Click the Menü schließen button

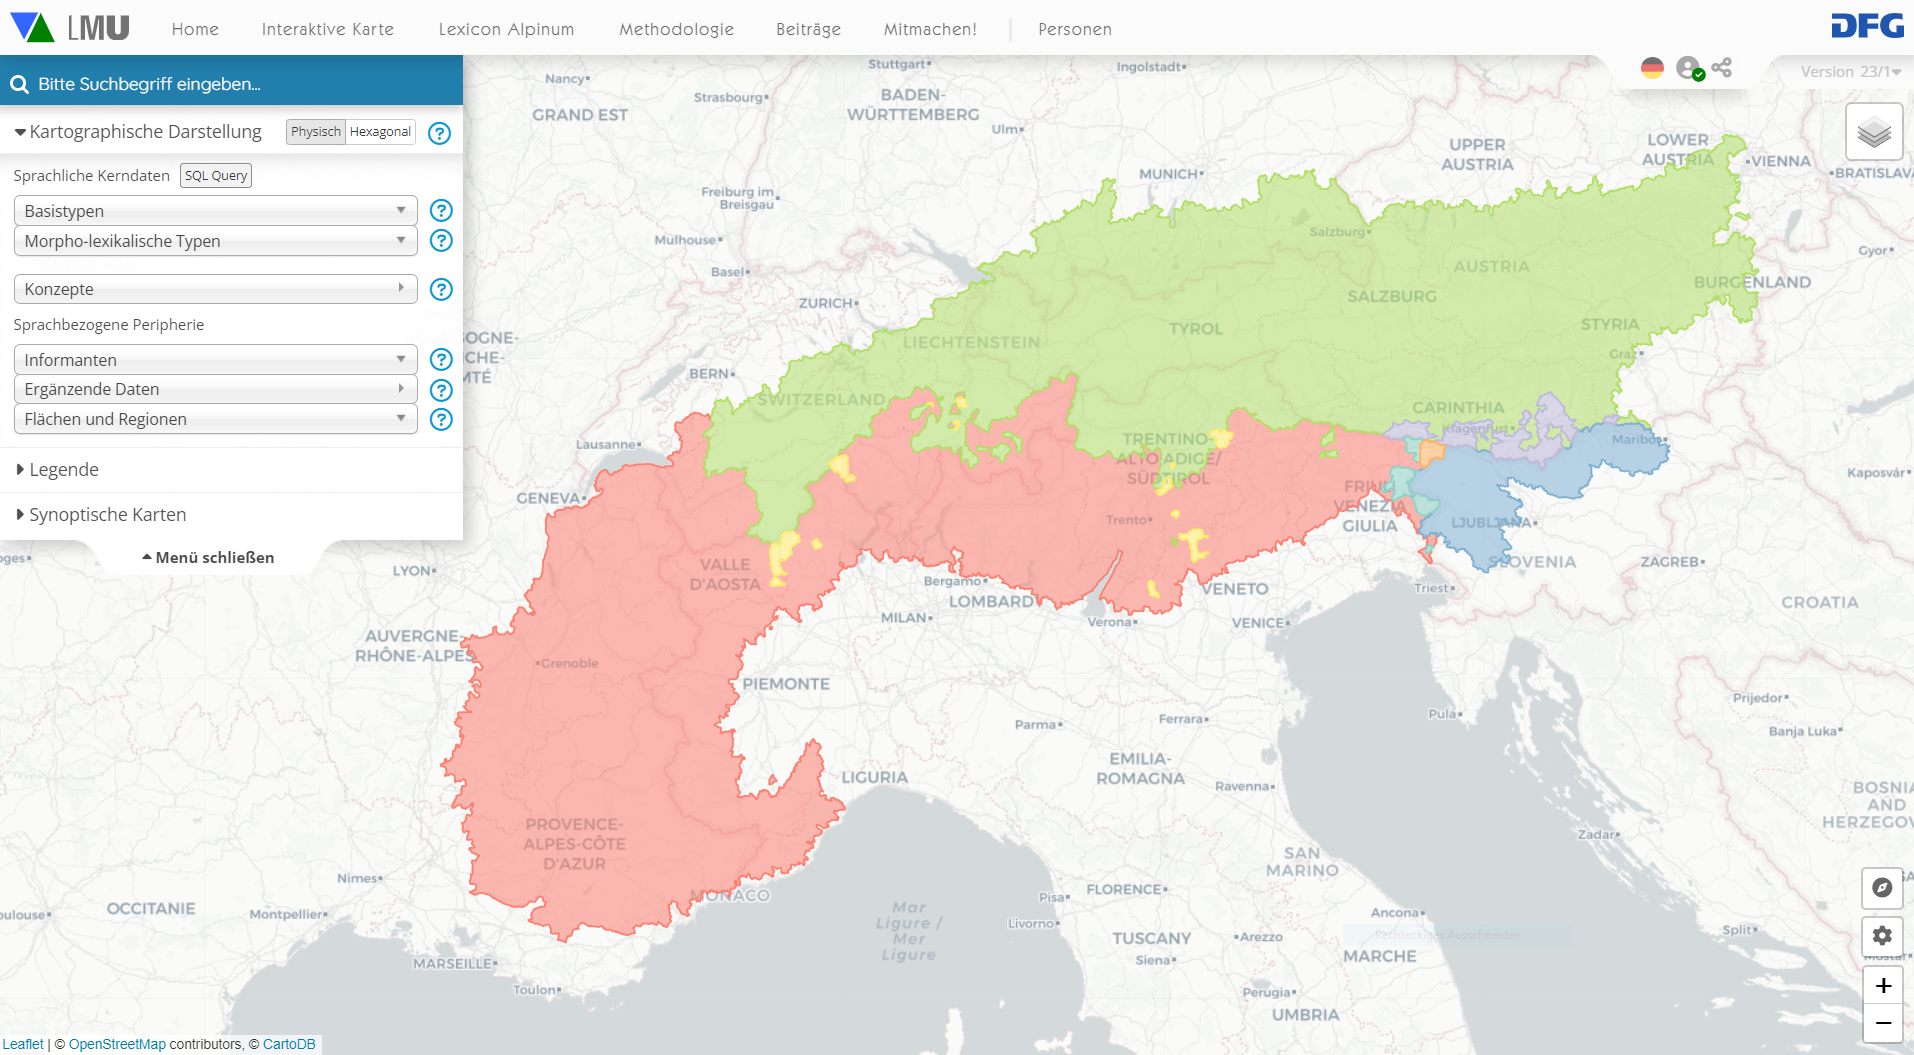click(208, 558)
